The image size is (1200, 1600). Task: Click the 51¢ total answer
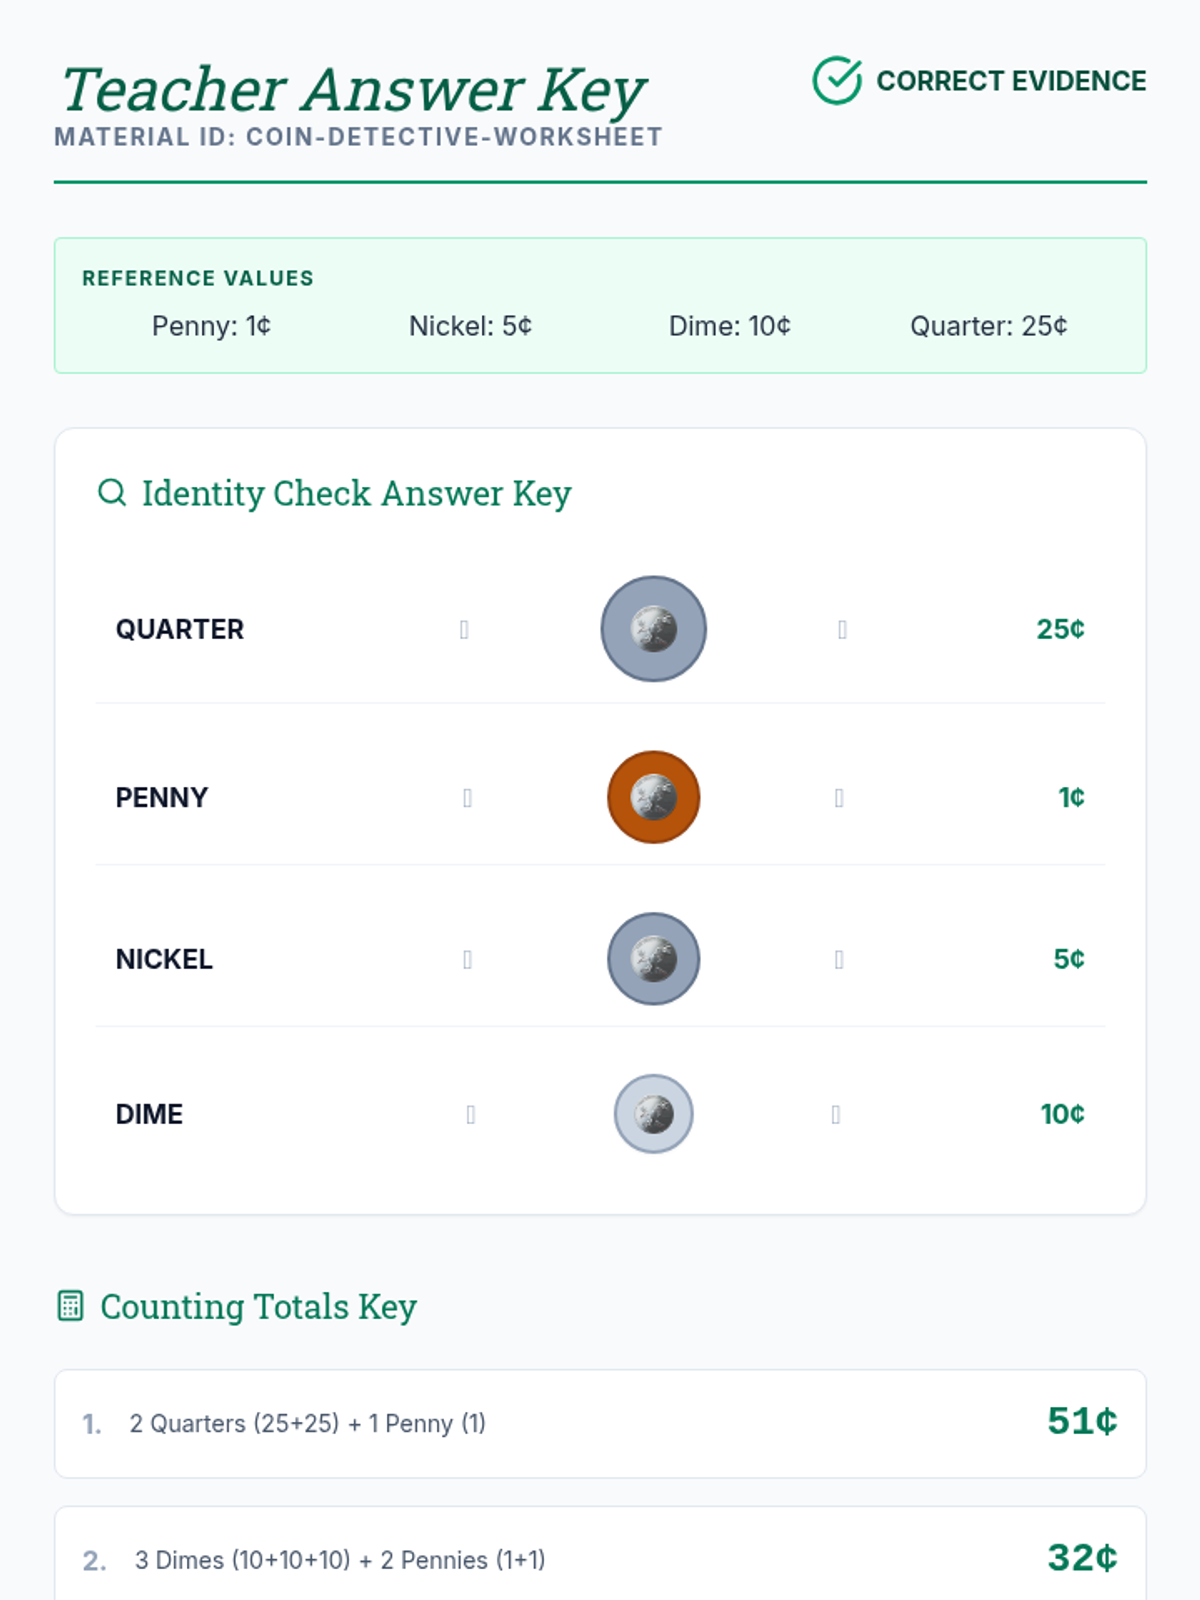pos(1082,1421)
